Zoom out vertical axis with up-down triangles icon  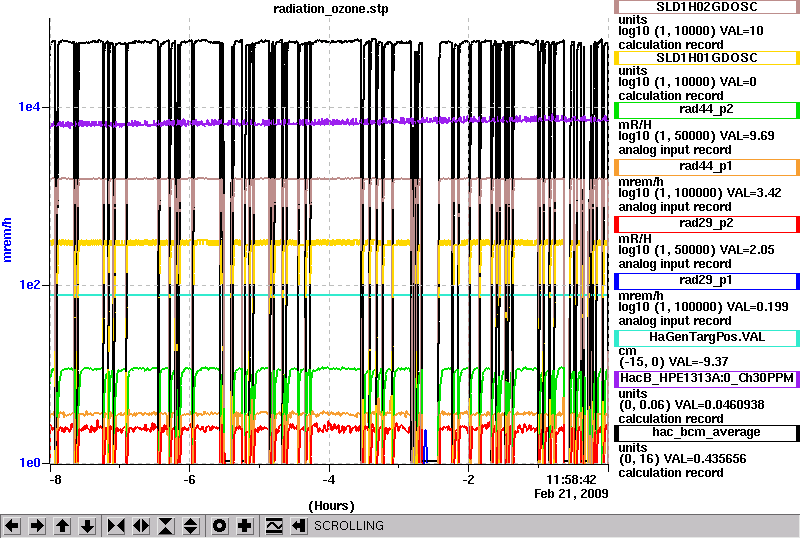[191, 526]
